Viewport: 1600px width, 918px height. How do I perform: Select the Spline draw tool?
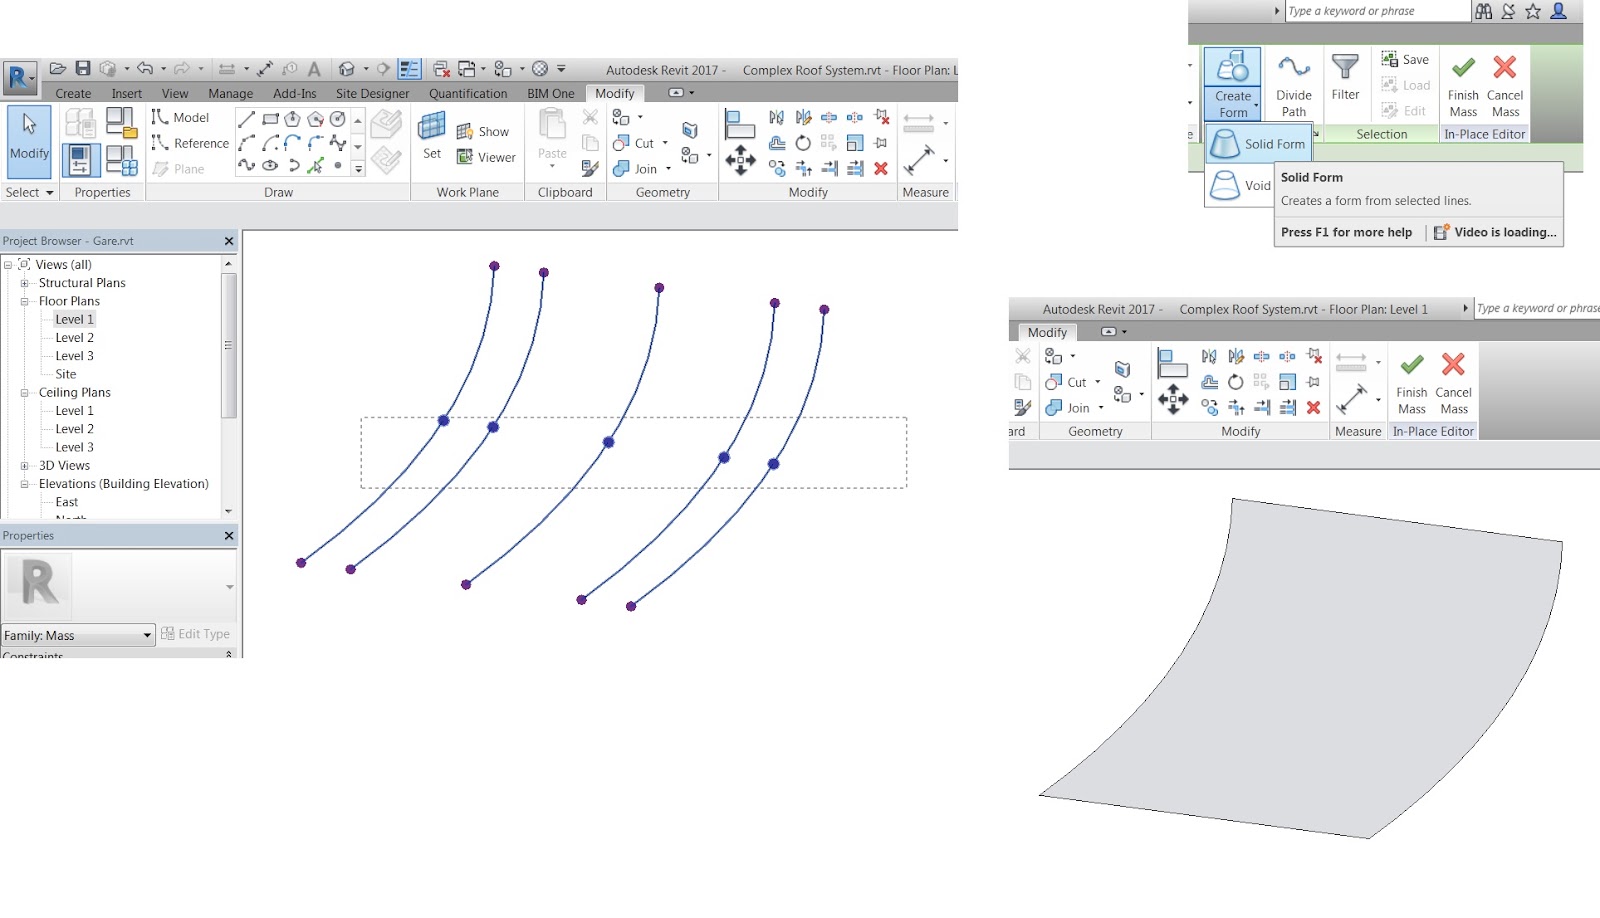pyautogui.click(x=246, y=166)
